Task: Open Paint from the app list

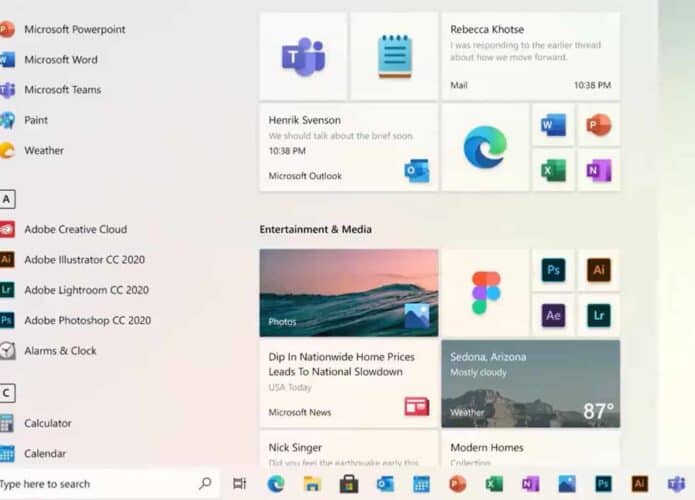Action: pyautogui.click(x=24, y=120)
